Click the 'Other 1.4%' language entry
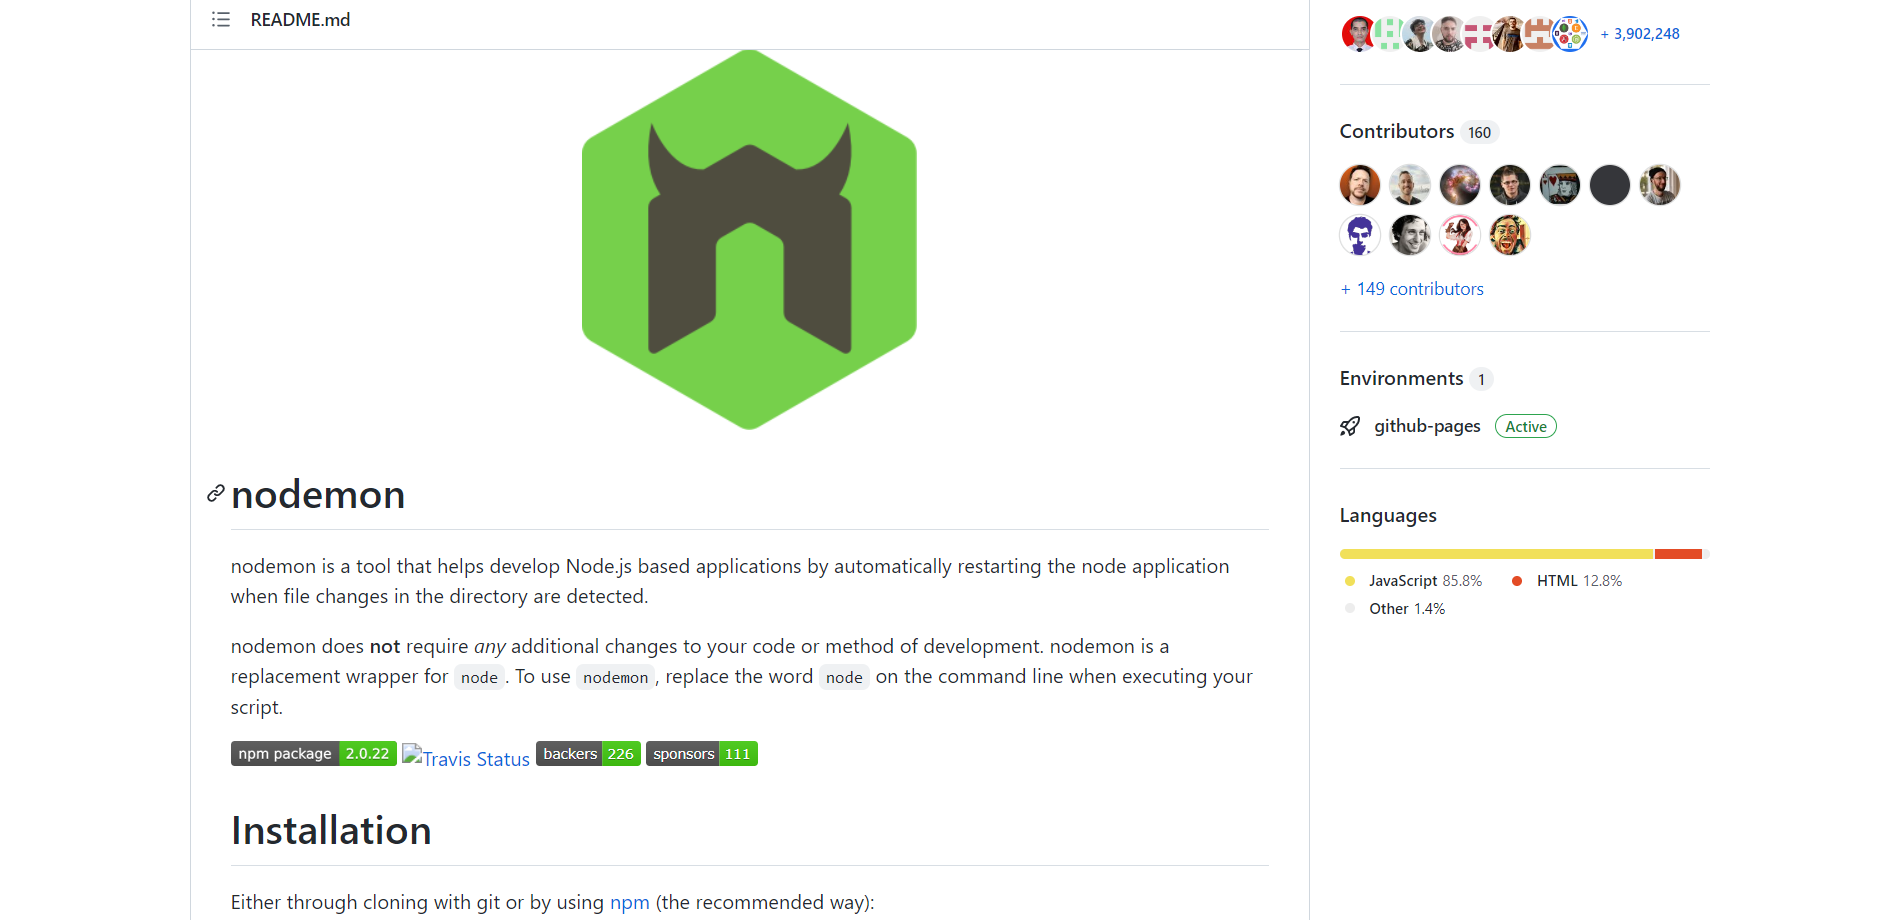 point(1395,609)
